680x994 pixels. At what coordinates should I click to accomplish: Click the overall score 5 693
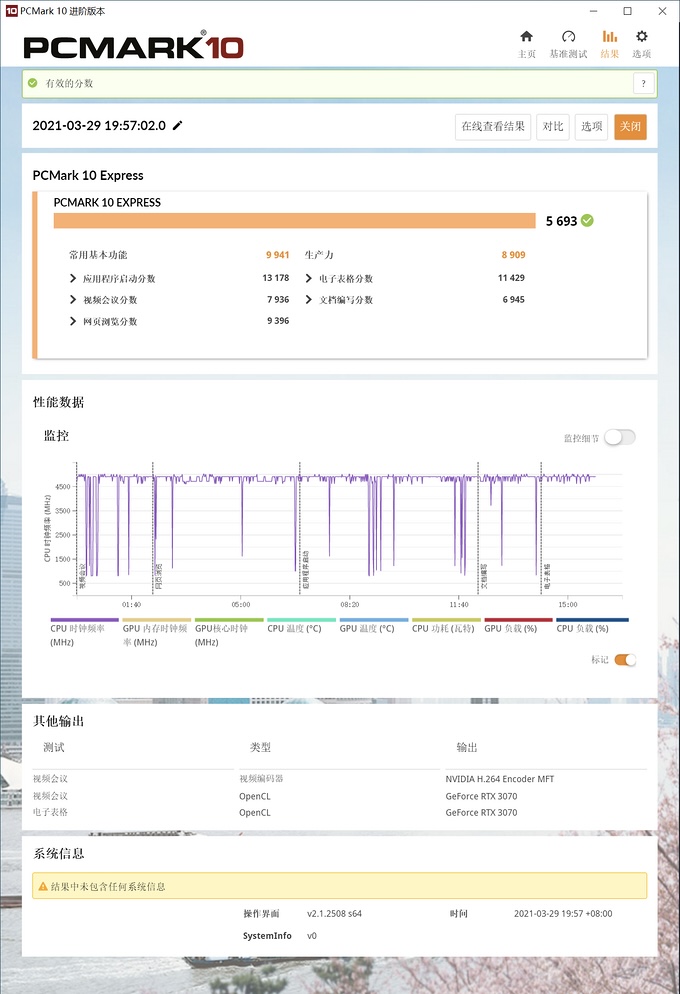pos(561,221)
